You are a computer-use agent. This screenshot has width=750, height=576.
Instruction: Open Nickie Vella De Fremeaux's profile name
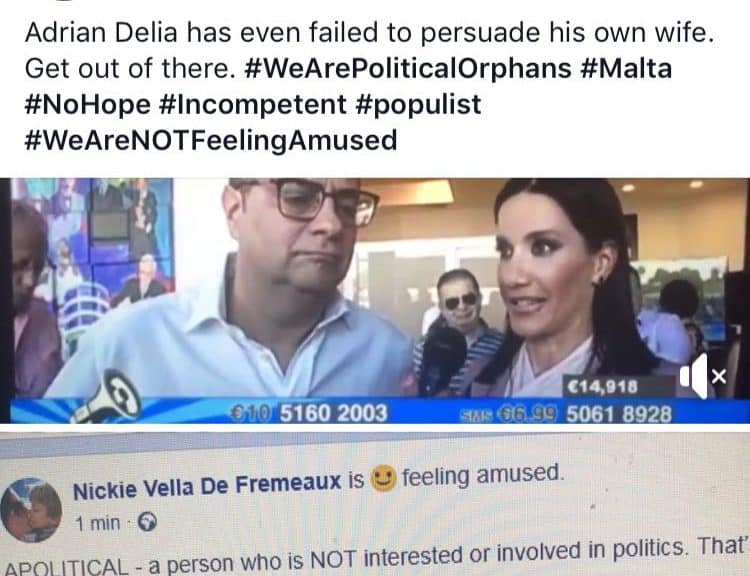207,485
